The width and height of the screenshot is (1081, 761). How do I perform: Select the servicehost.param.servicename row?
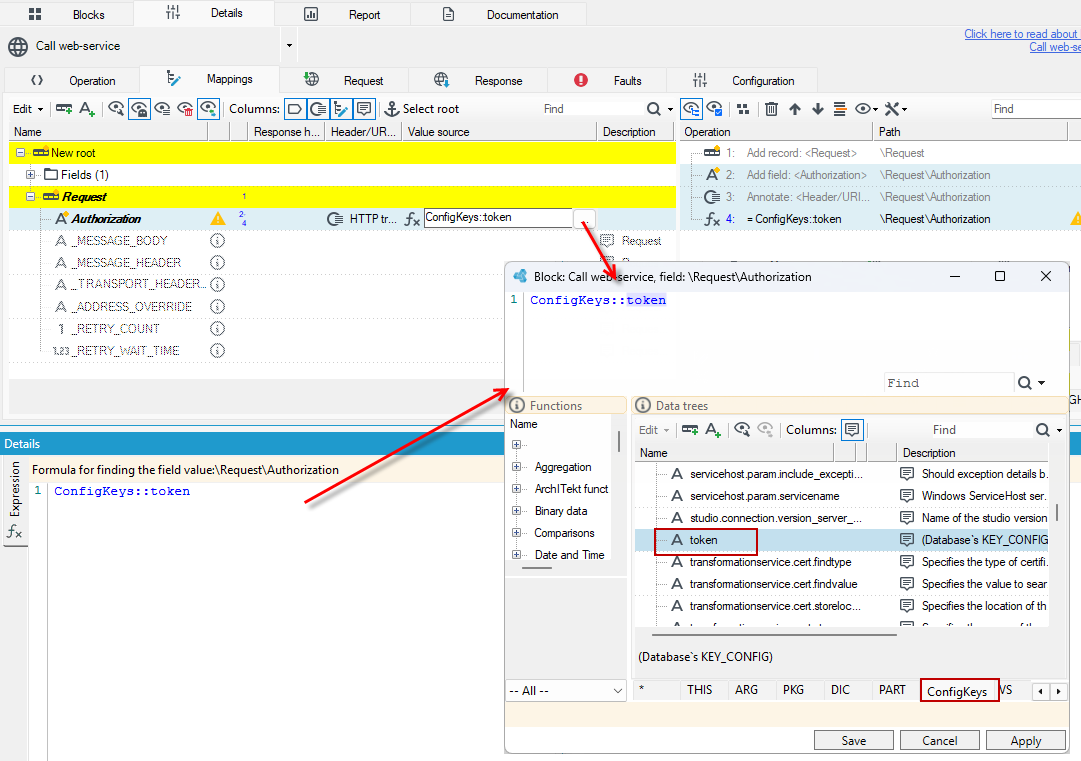841,496
